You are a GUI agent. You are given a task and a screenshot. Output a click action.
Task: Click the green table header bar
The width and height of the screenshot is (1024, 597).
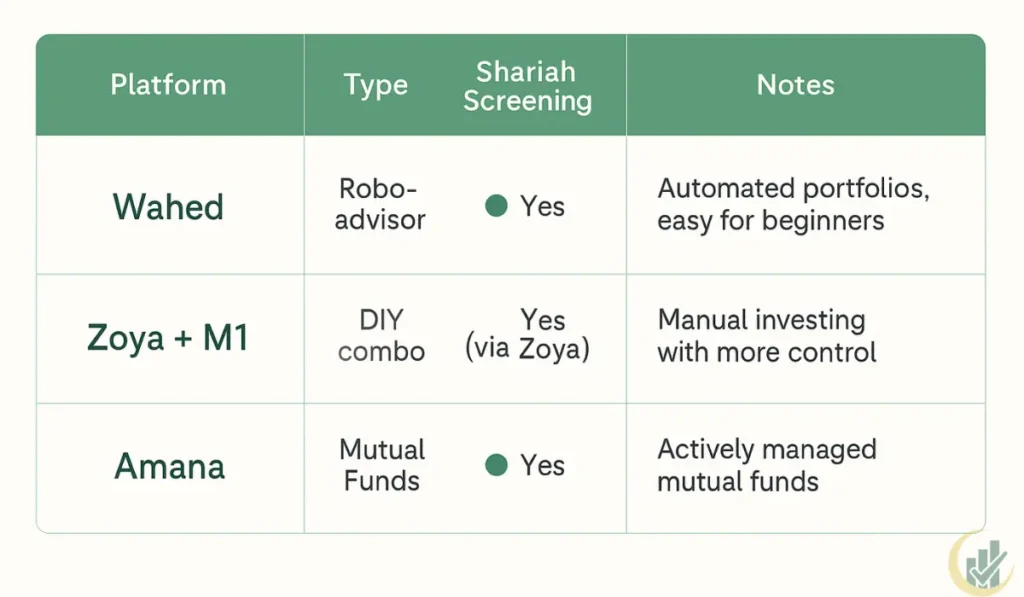511,85
